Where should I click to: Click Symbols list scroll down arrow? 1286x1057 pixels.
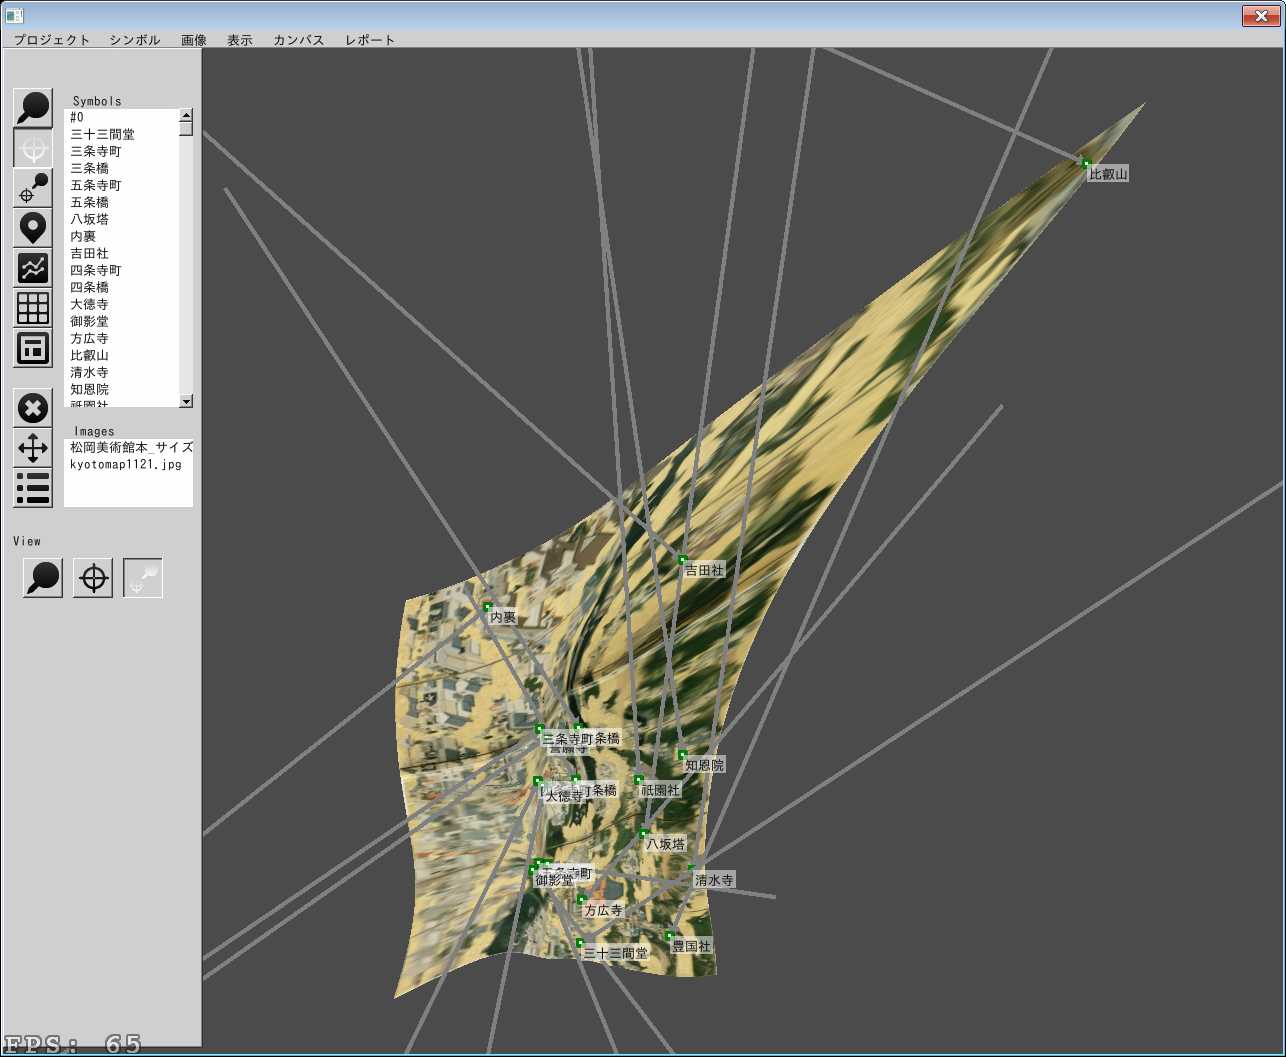tap(186, 401)
